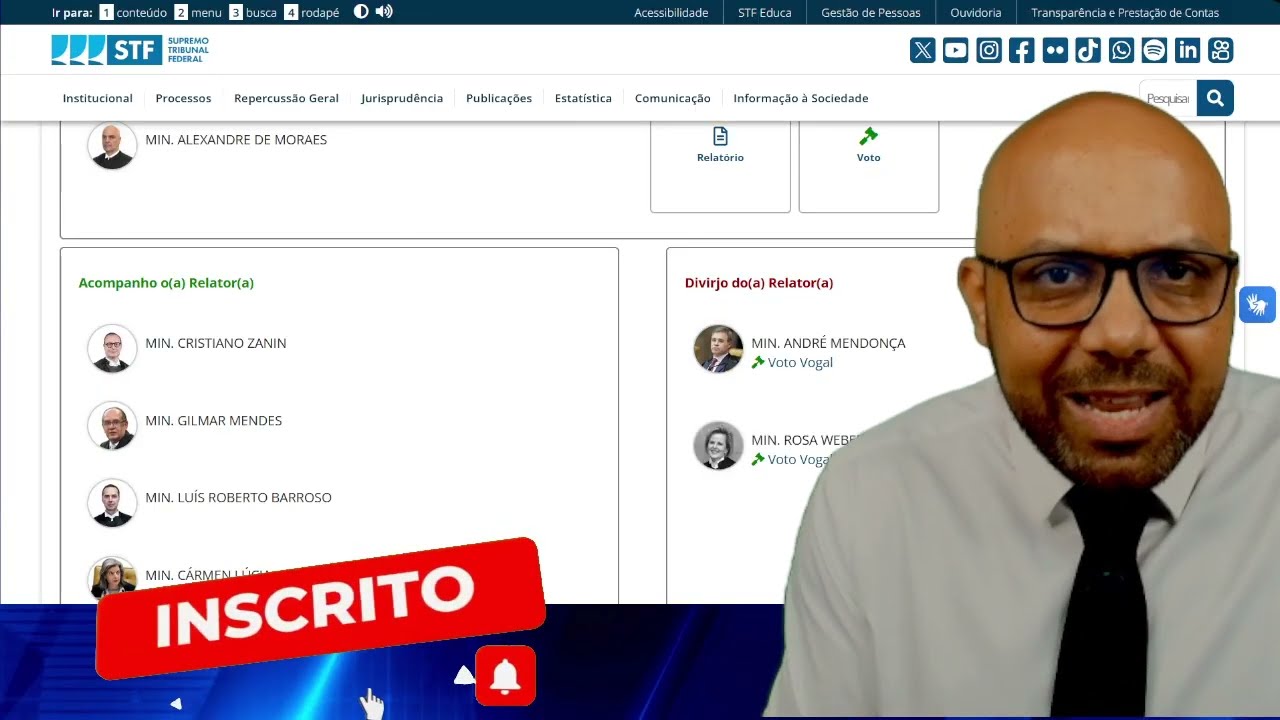This screenshot has height=720, width=1280.
Task: Click André Mendonça portrait thumbnail
Action: (718, 349)
